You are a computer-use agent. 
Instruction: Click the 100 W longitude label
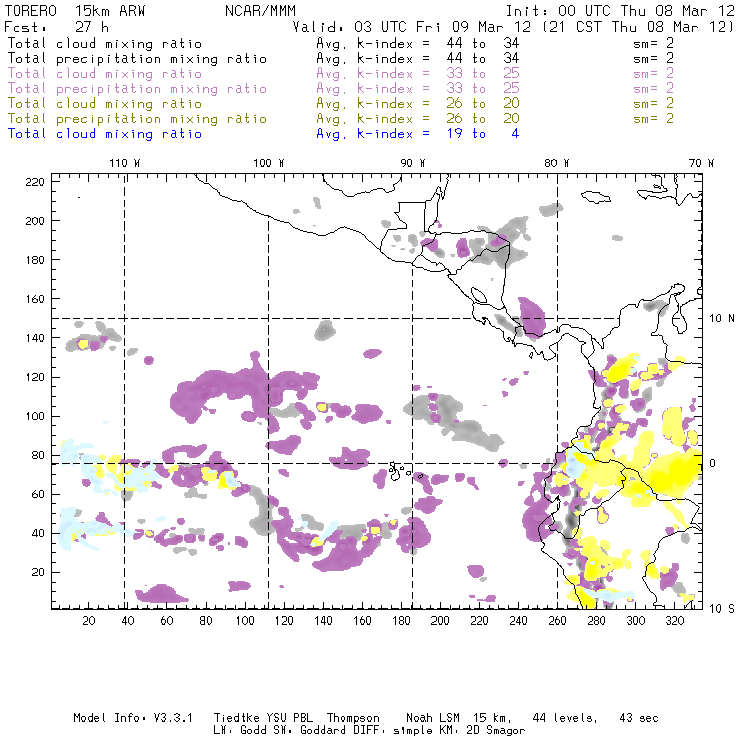tap(268, 163)
